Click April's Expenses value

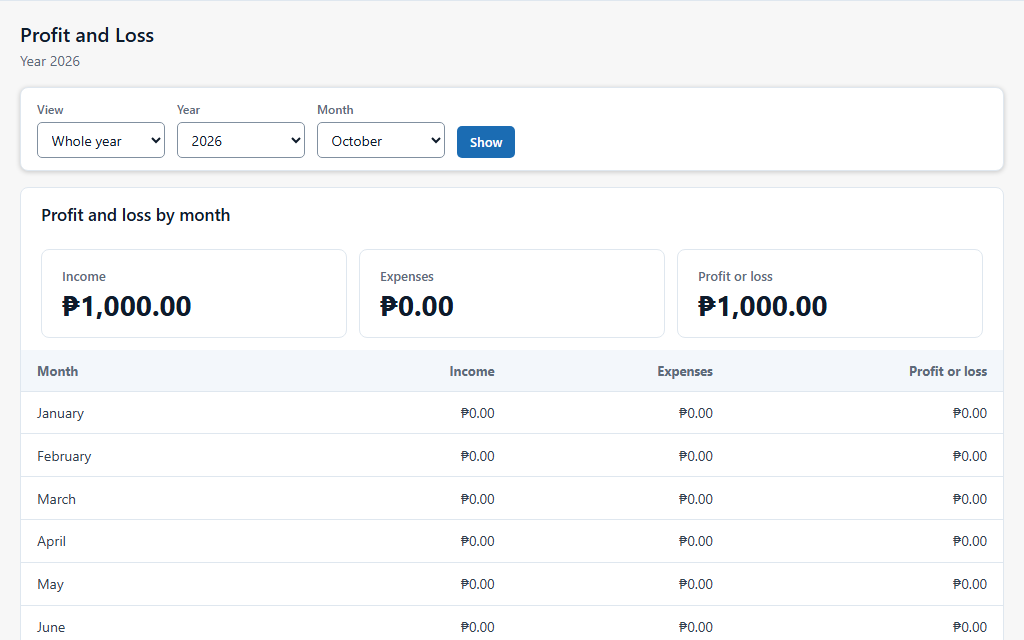click(x=696, y=541)
